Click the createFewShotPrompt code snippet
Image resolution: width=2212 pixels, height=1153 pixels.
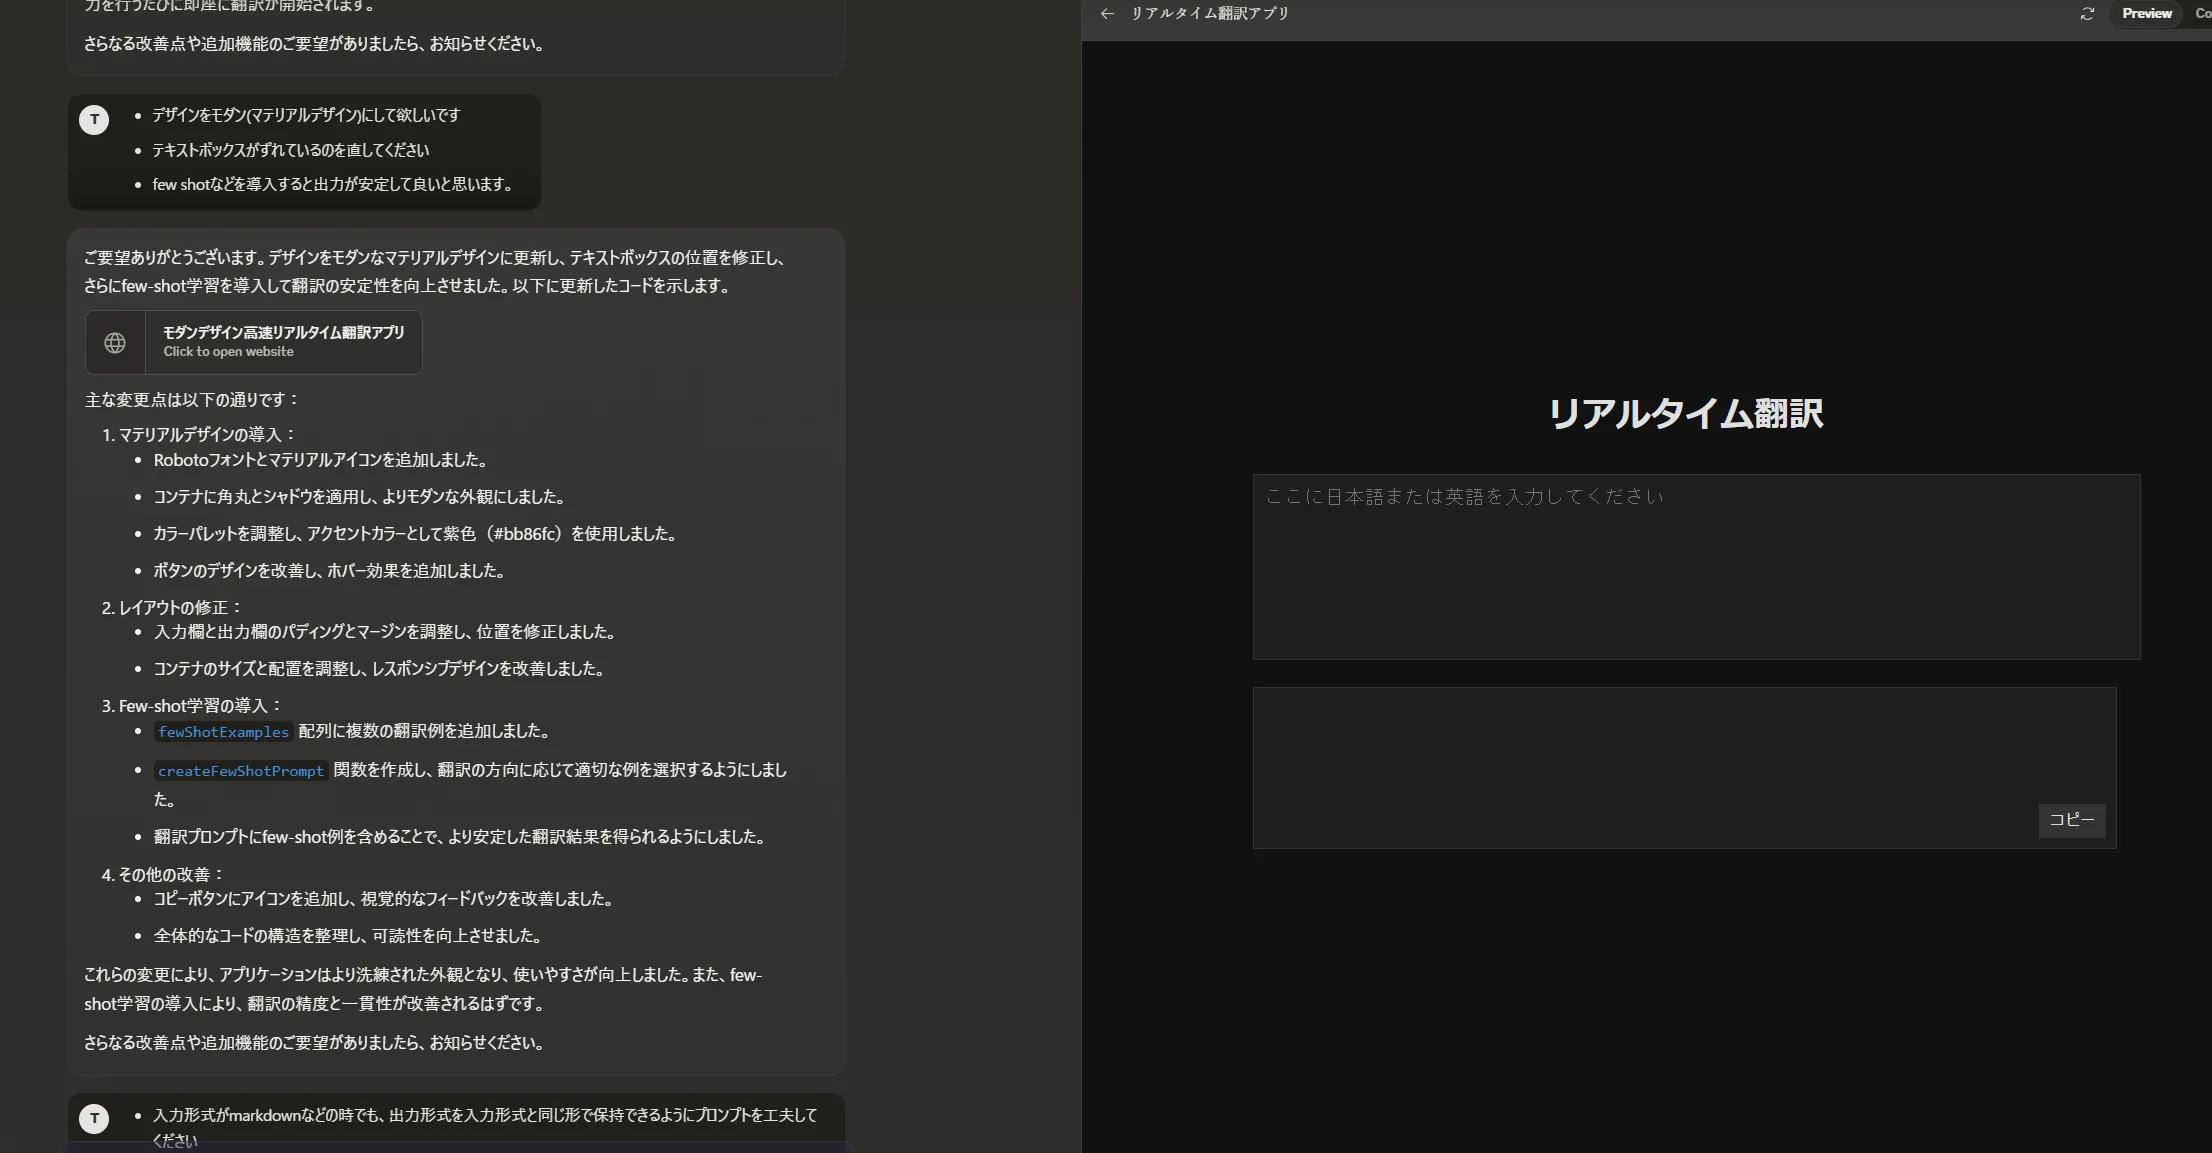point(240,771)
